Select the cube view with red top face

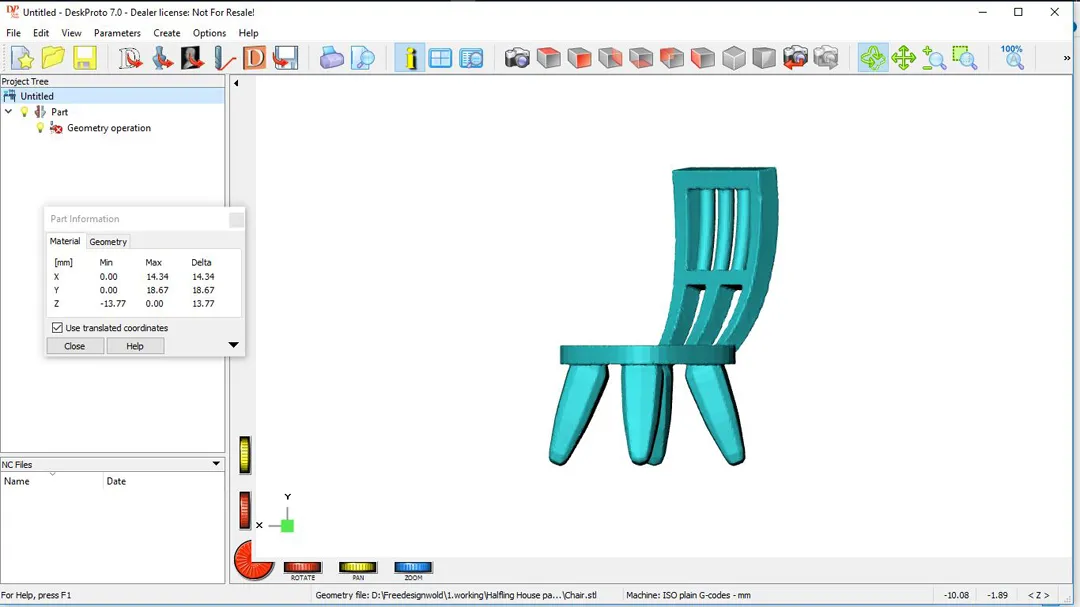(x=548, y=58)
